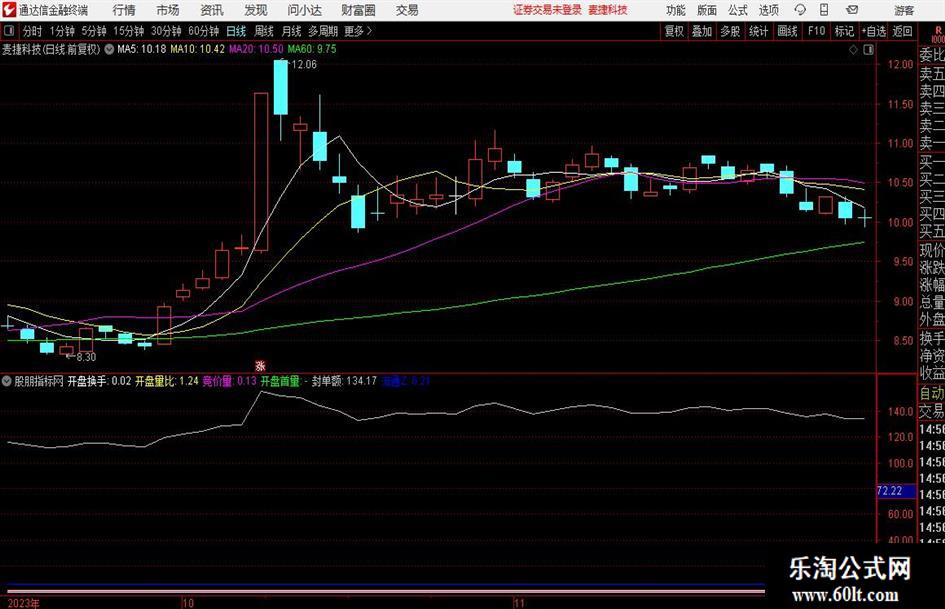Open the 行情 menu
945x609 pixels.
[124, 10]
